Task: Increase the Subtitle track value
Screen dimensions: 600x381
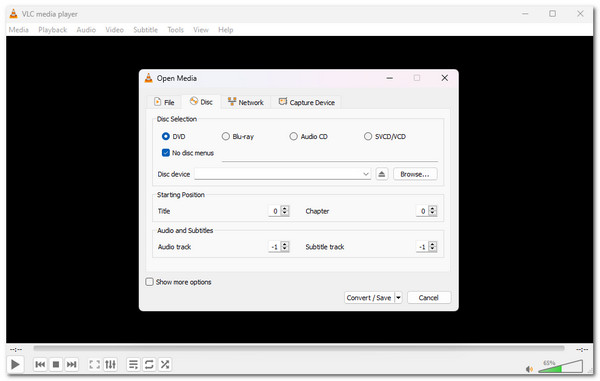Action: pos(432,244)
